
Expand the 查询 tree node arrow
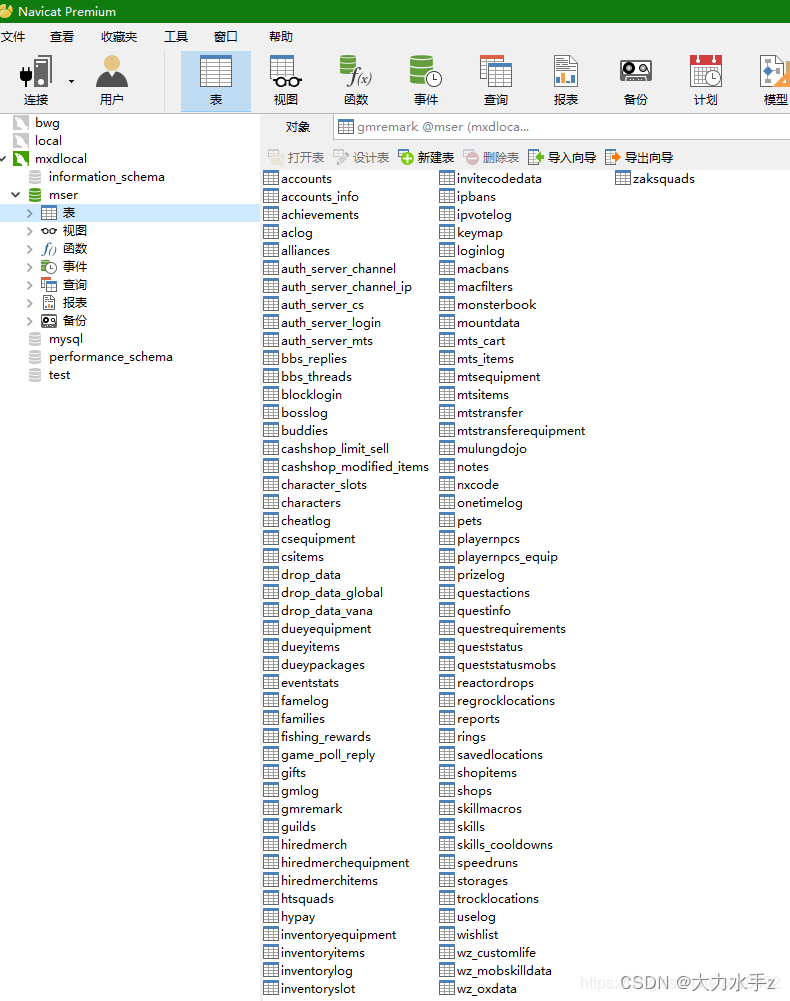point(29,285)
